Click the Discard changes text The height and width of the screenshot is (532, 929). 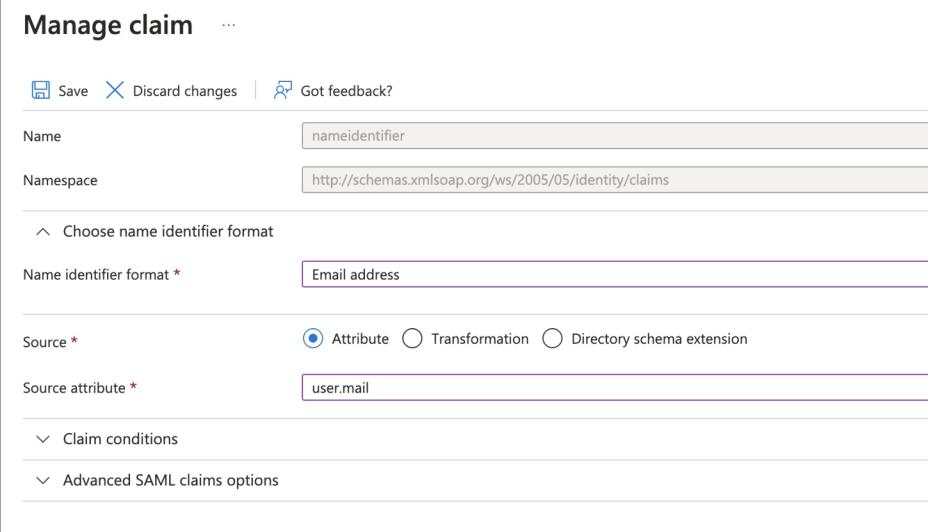185,91
